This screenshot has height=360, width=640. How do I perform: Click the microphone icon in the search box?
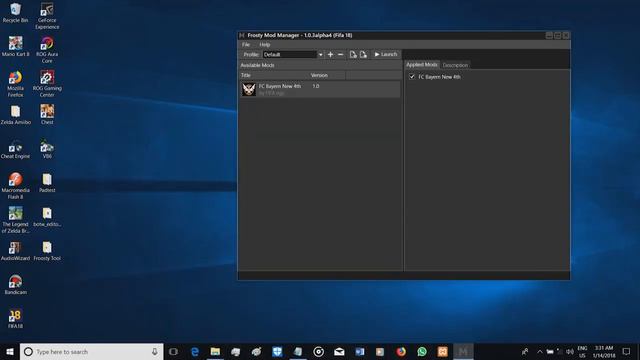[x=155, y=351]
